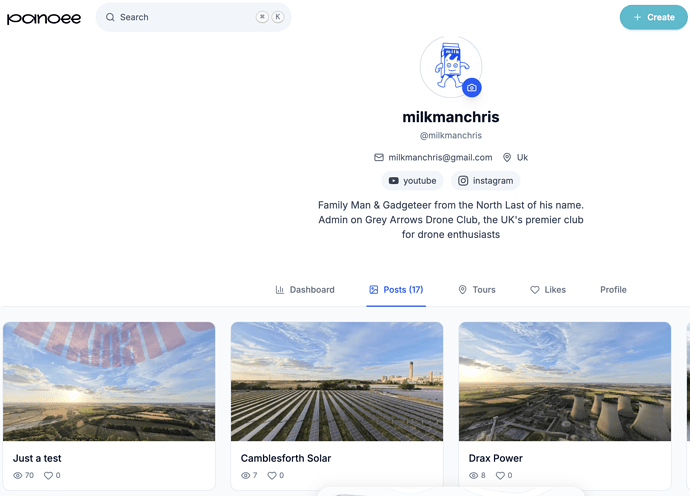The width and height of the screenshot is (690, 496).
Task: Click the heart icon on Just a test
Action: click(48, 475)
